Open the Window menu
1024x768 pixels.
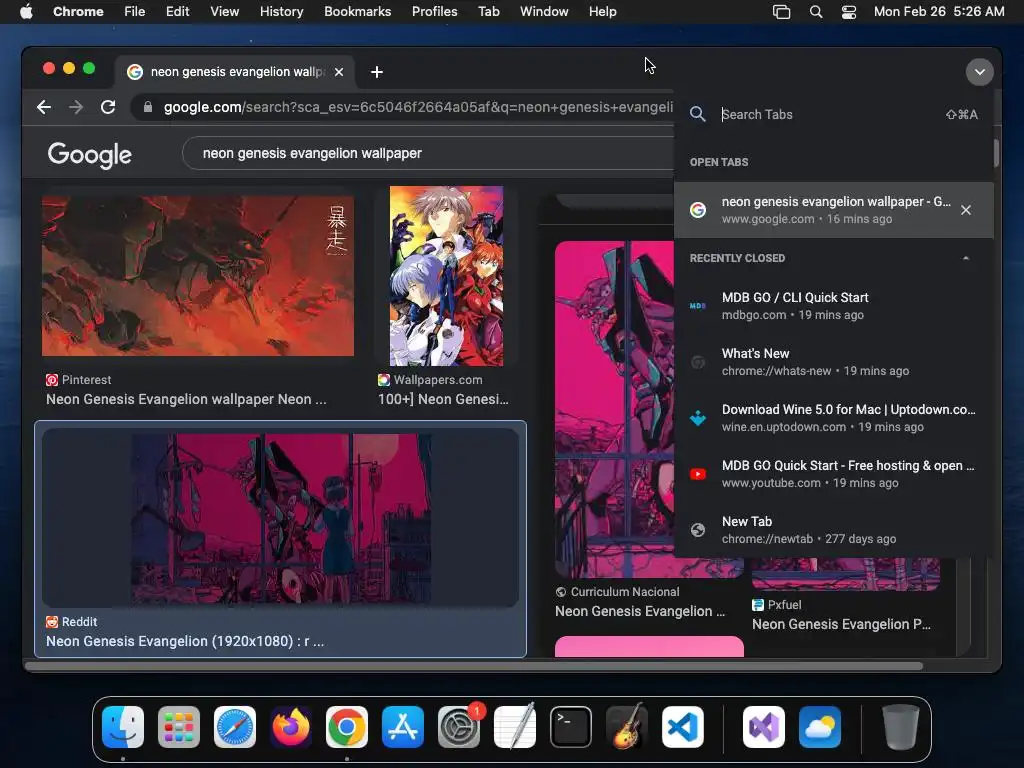(x=544, y=12)
